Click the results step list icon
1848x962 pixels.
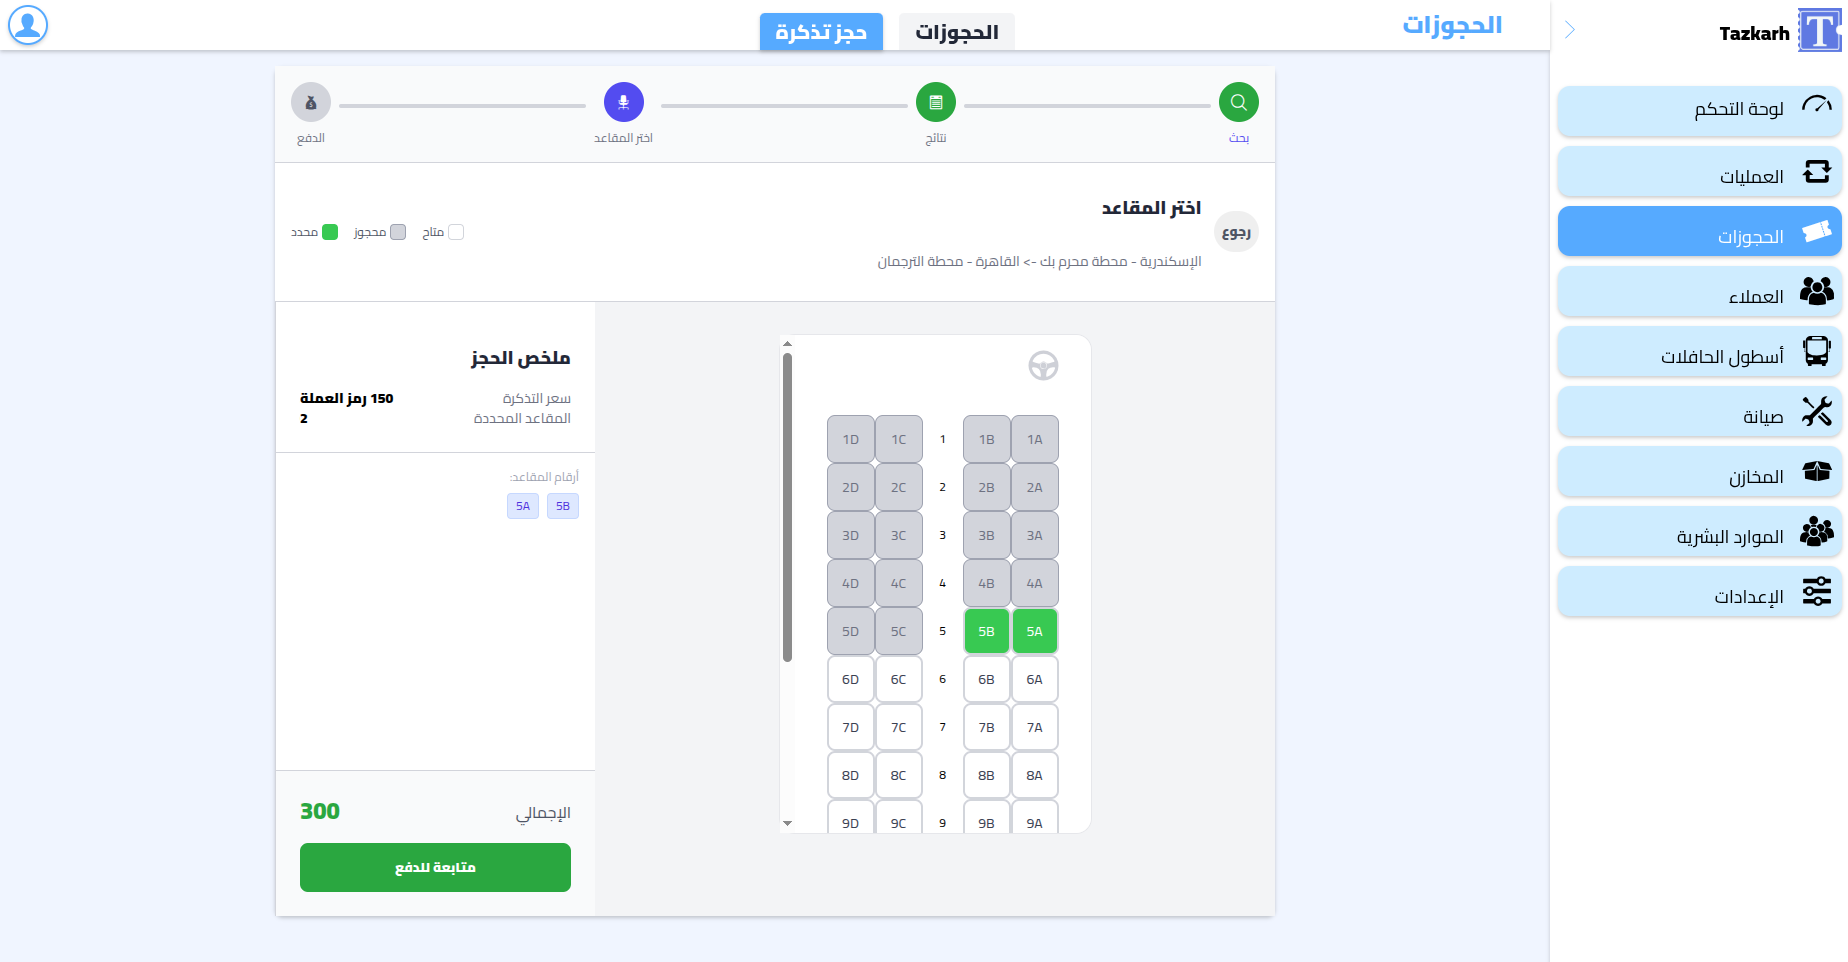tap(935, 102)
